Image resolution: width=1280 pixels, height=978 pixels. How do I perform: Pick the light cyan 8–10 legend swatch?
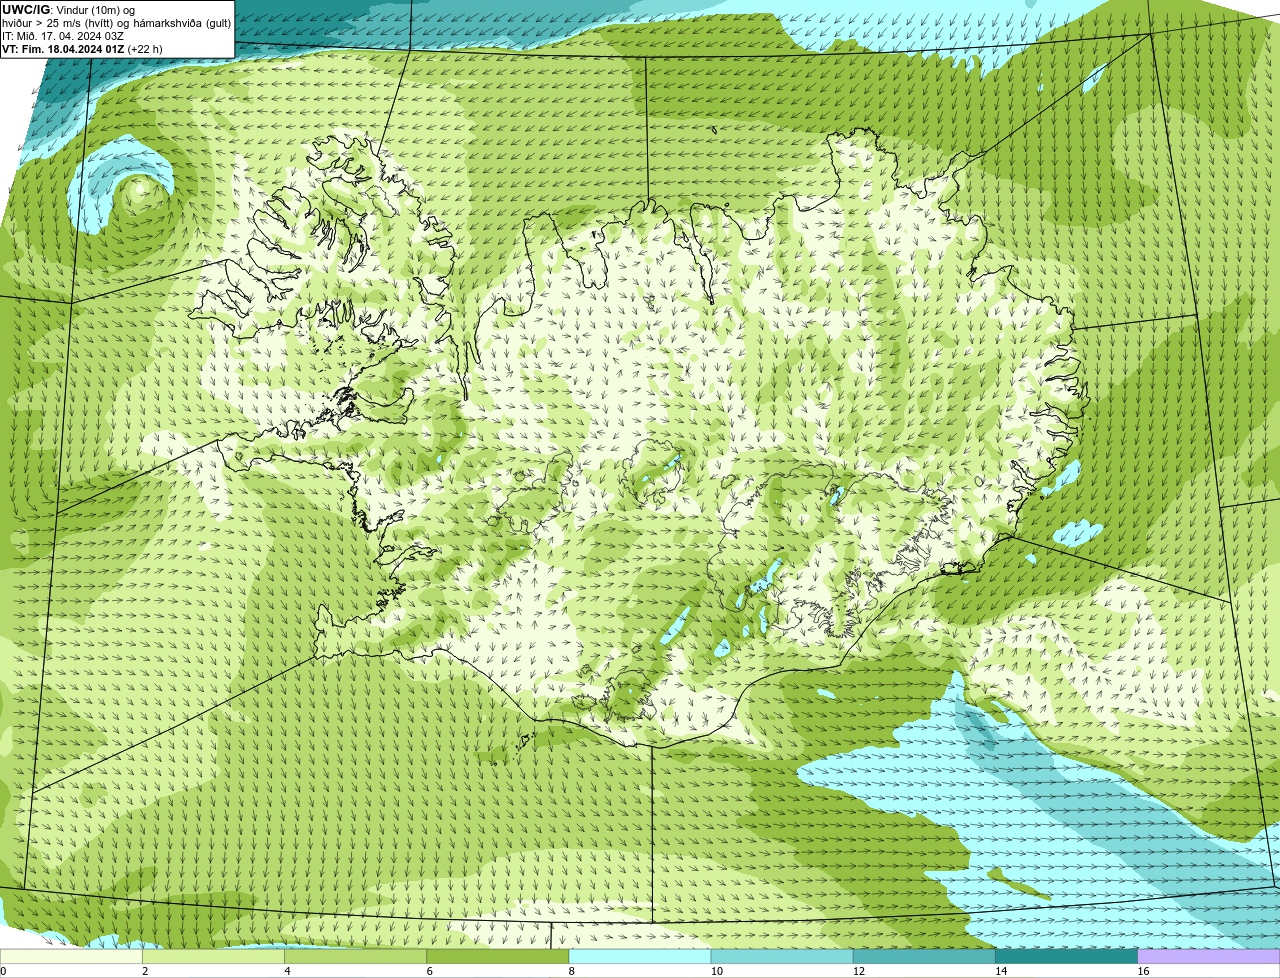[x=640, y=956]
